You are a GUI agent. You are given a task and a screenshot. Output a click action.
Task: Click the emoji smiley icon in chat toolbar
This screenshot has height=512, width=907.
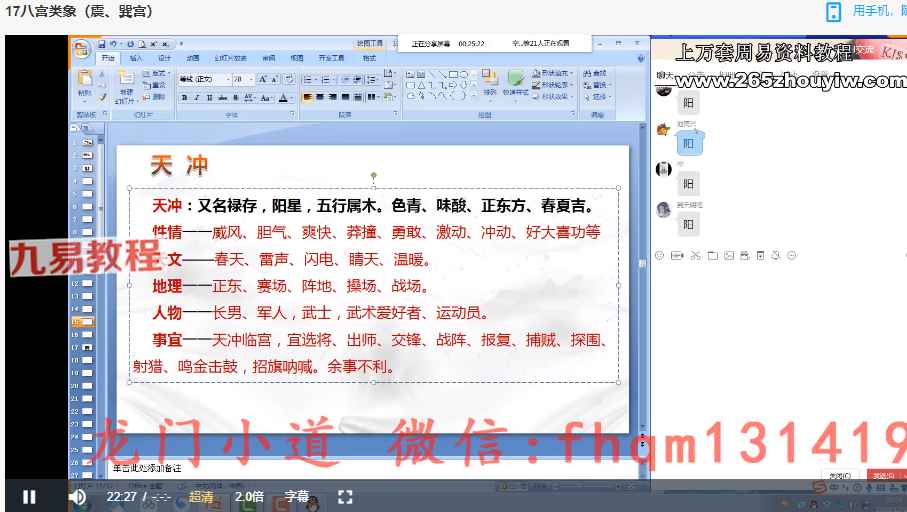point(659,255)
